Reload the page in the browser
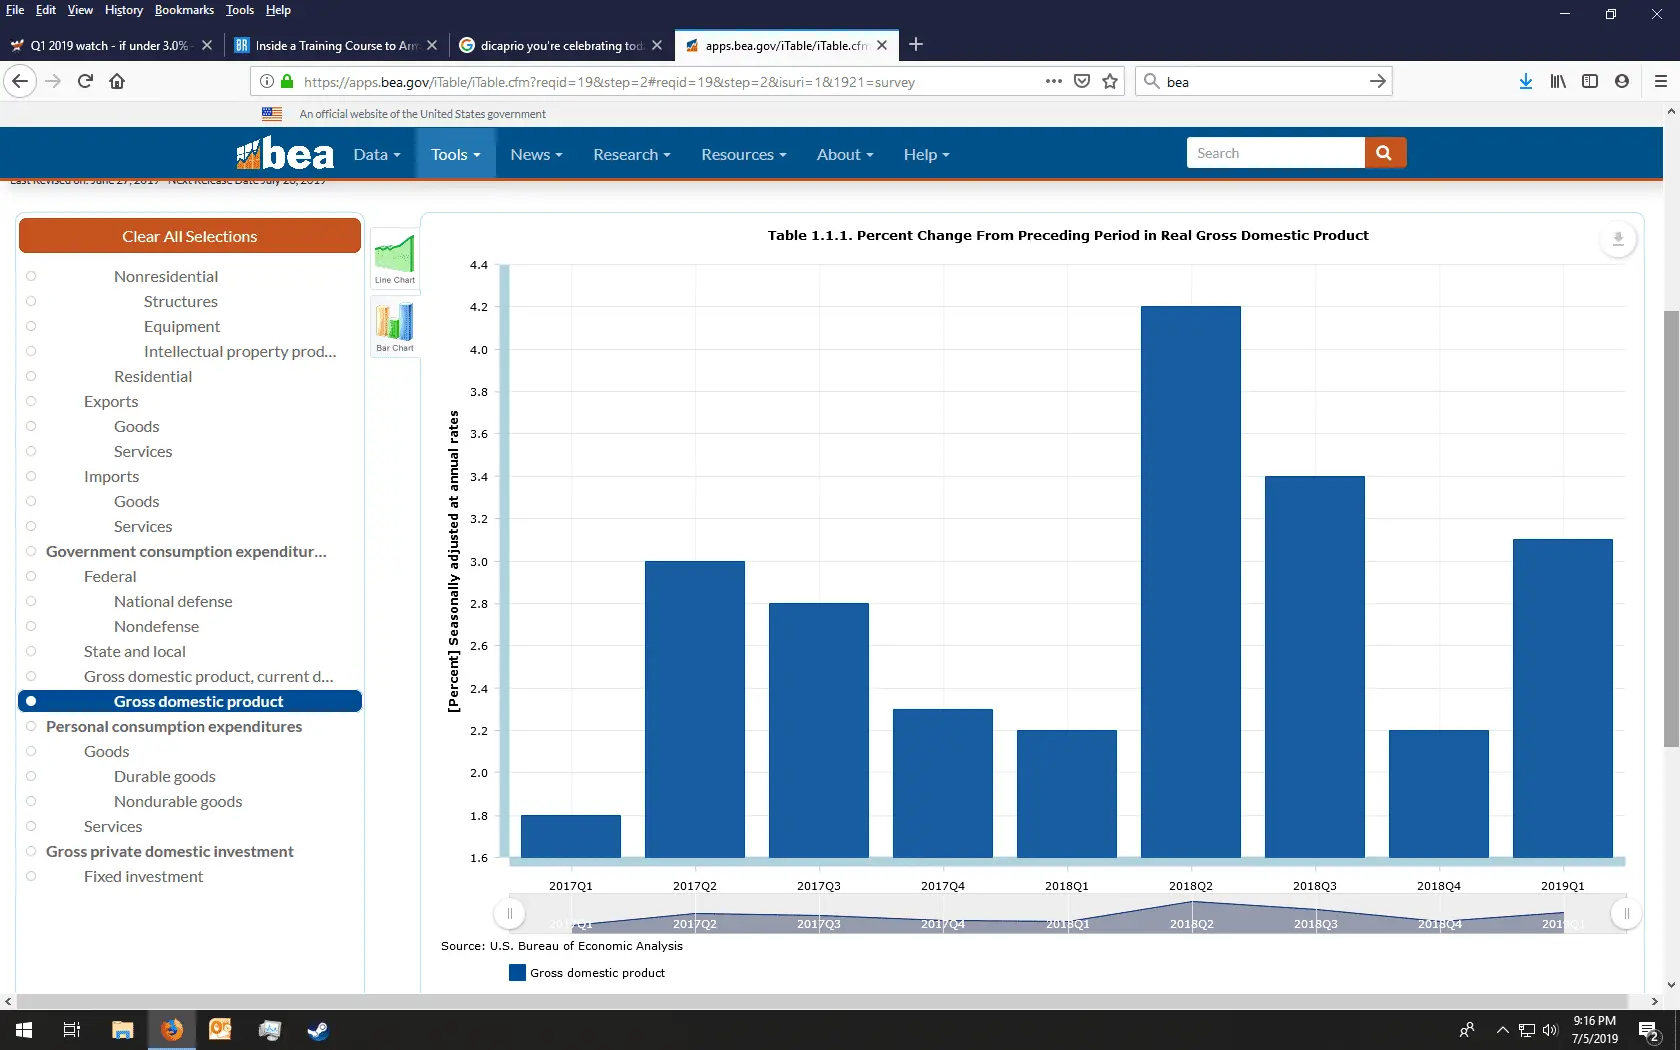 pos(85,82)
